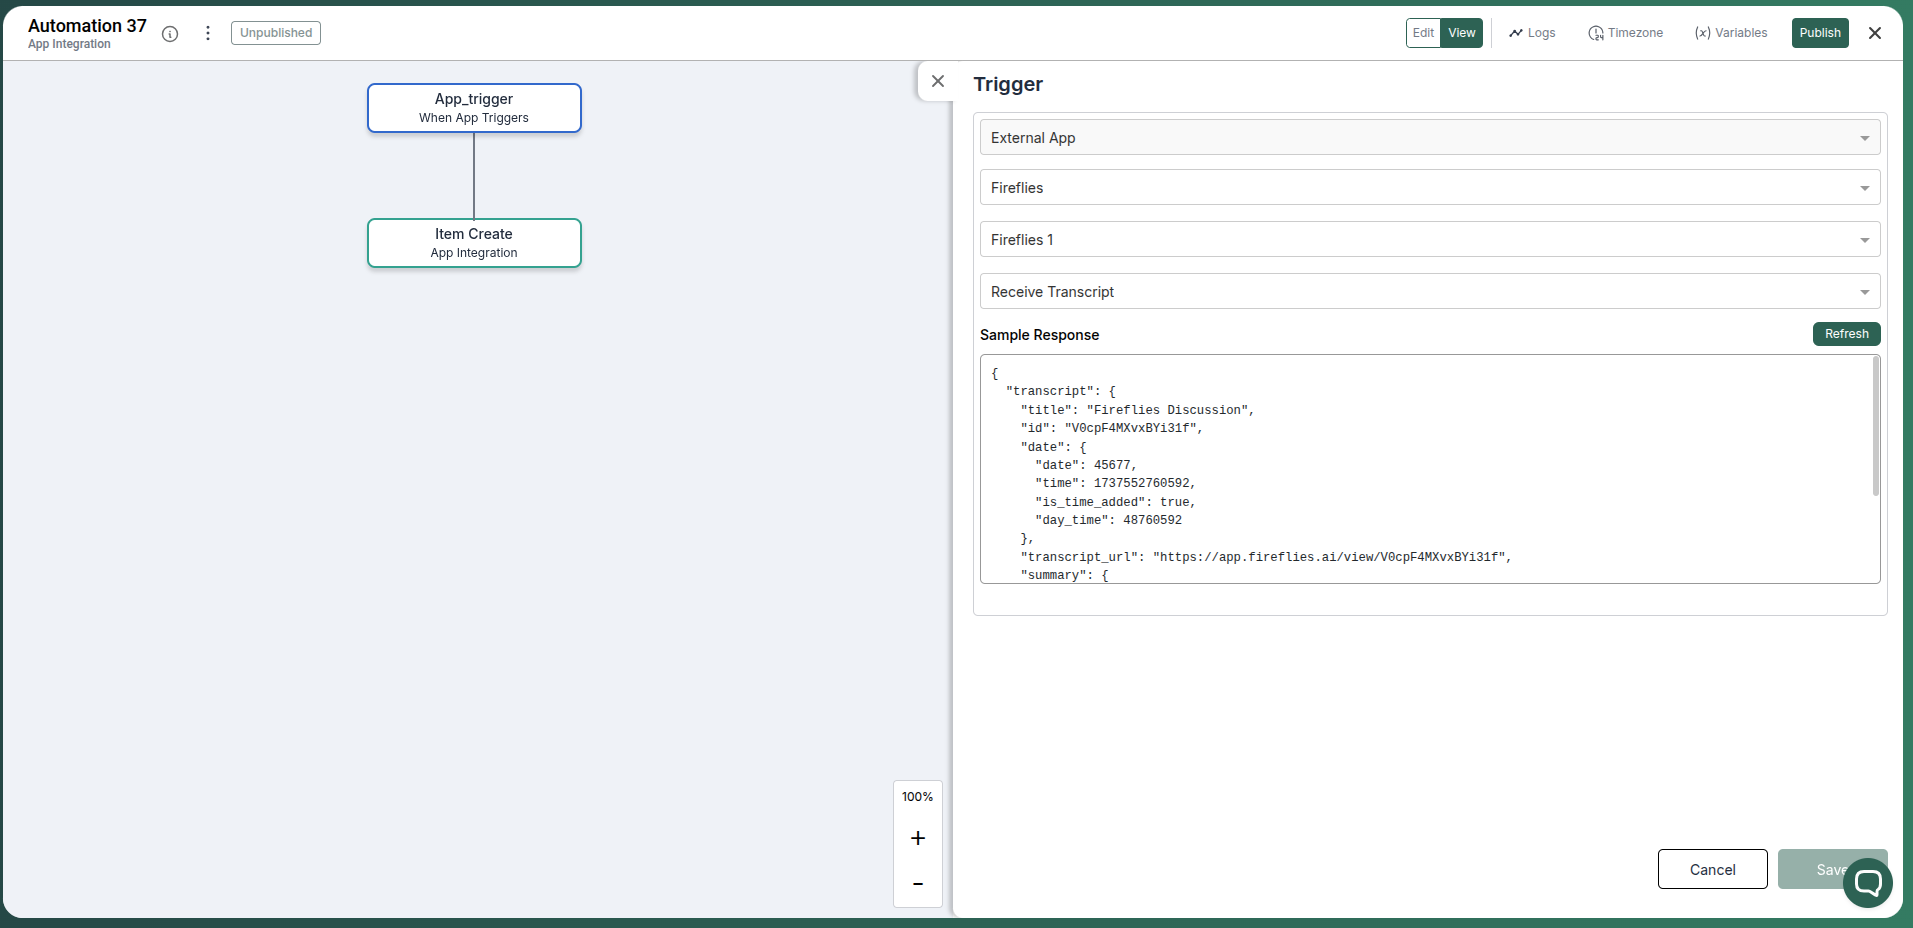Viewport: 1913px width, 928px height.
Task: Open the three-dot options menu
Action: [x=207, y=33]
